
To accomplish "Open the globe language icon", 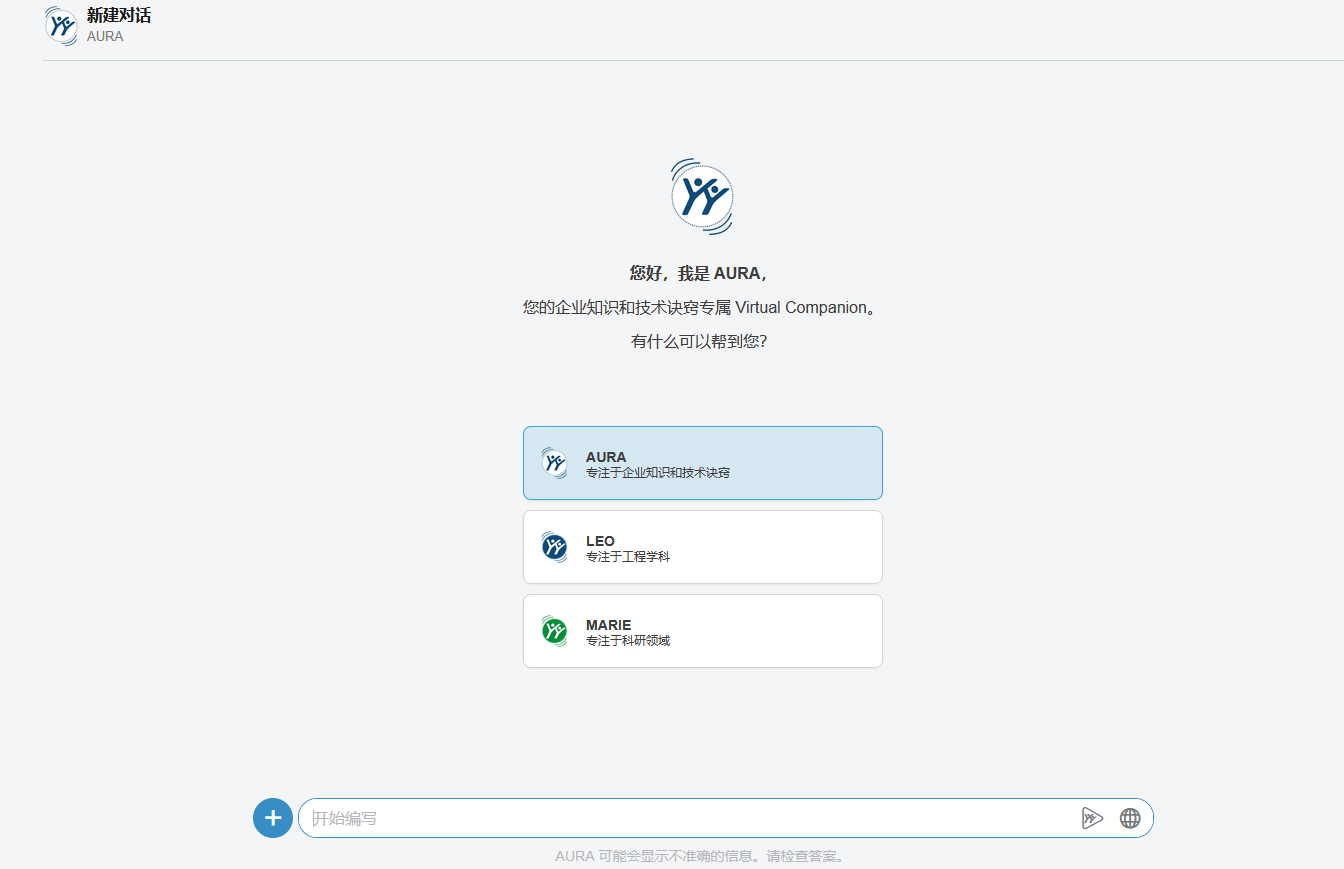I will tap(1130, 818).
